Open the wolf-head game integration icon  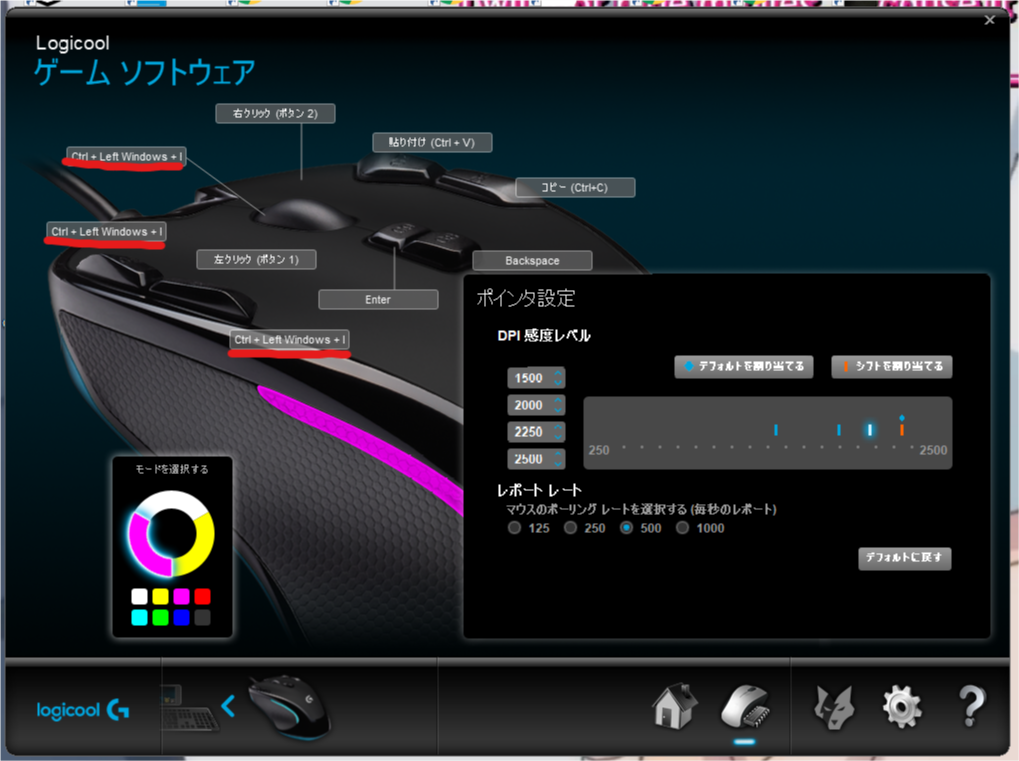833,707
